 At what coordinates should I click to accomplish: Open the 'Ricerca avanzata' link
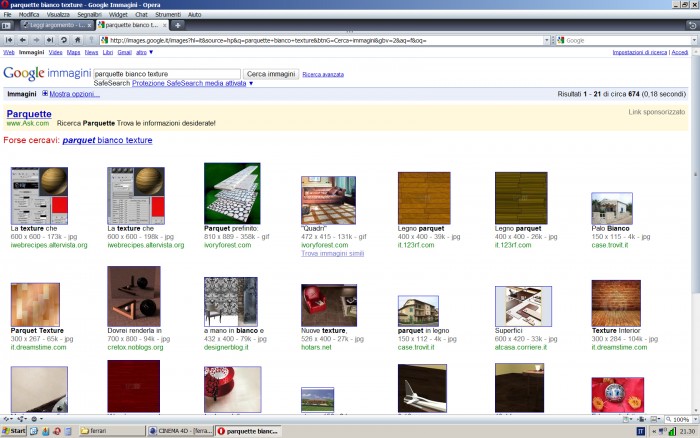coord(323,75)
